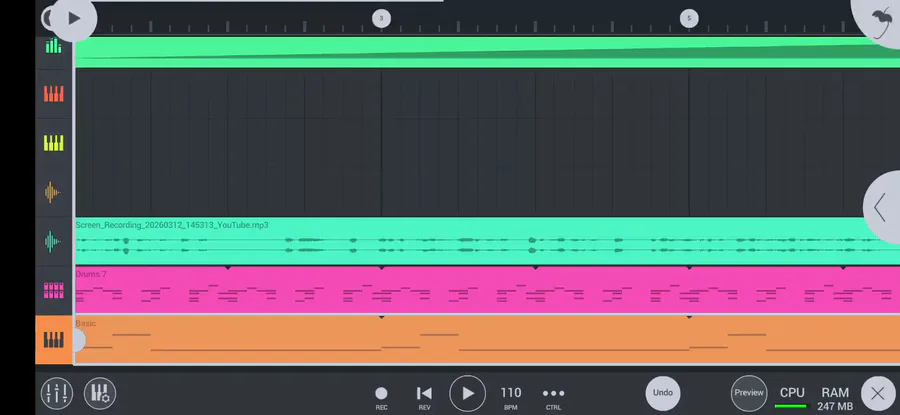Start recording with the REC button

(381, 397)
